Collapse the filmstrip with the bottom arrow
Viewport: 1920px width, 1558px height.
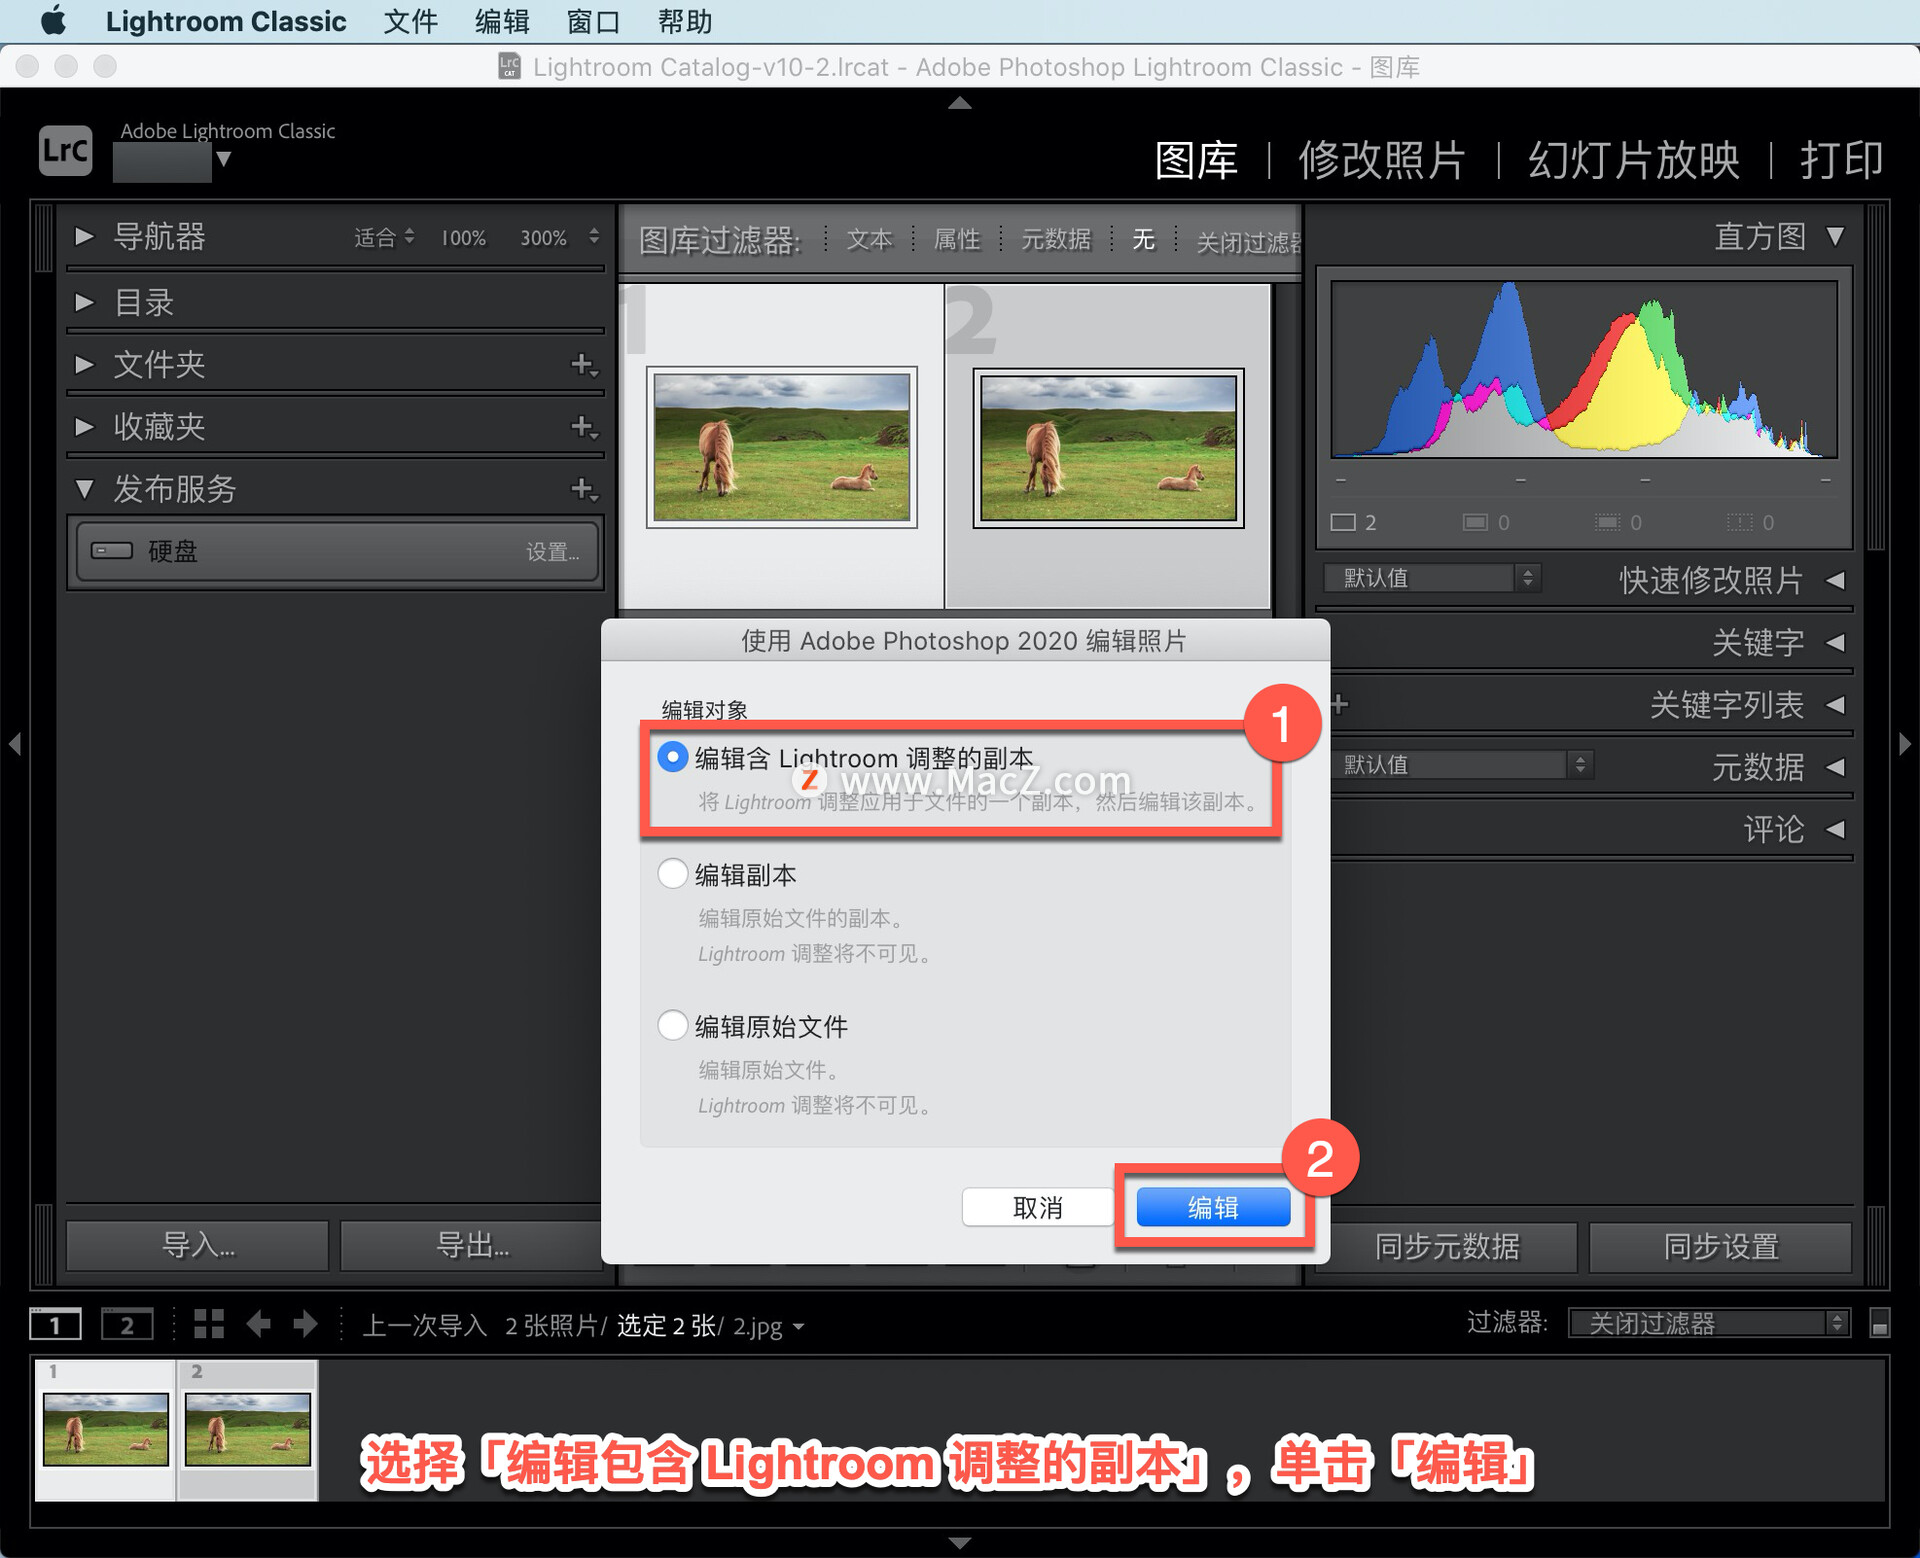click(960, 1543)
